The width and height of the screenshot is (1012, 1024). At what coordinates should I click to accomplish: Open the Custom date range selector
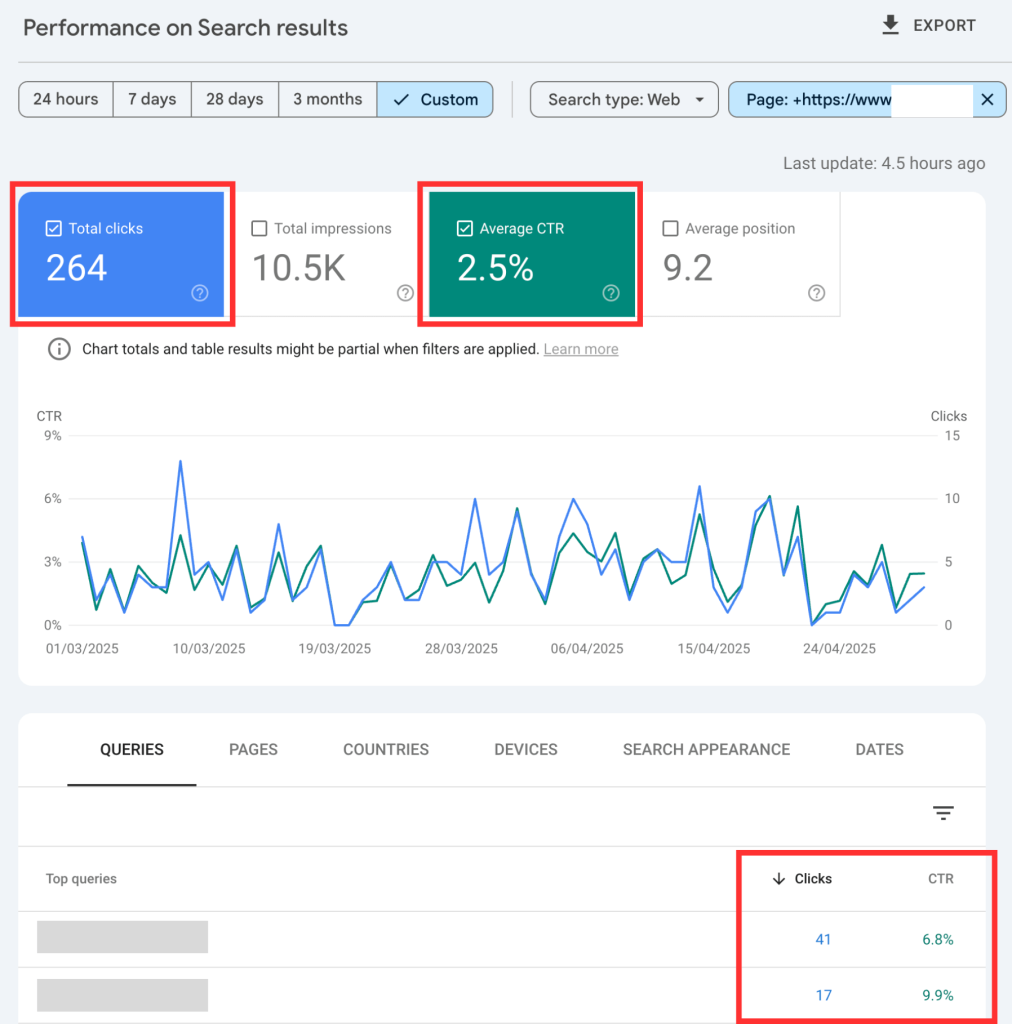click(435, 99)
